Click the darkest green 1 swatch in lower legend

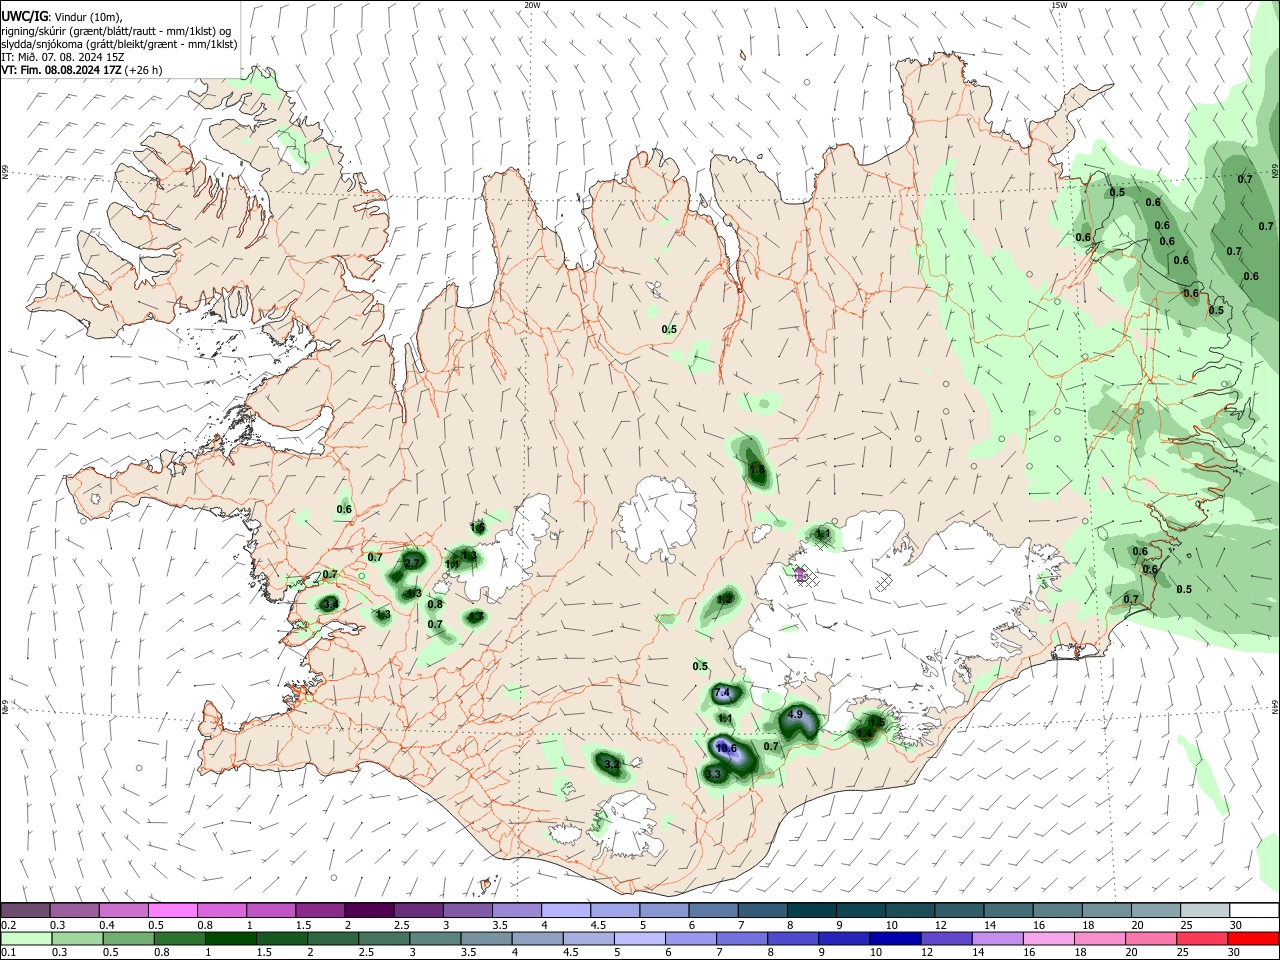(230, 939)
